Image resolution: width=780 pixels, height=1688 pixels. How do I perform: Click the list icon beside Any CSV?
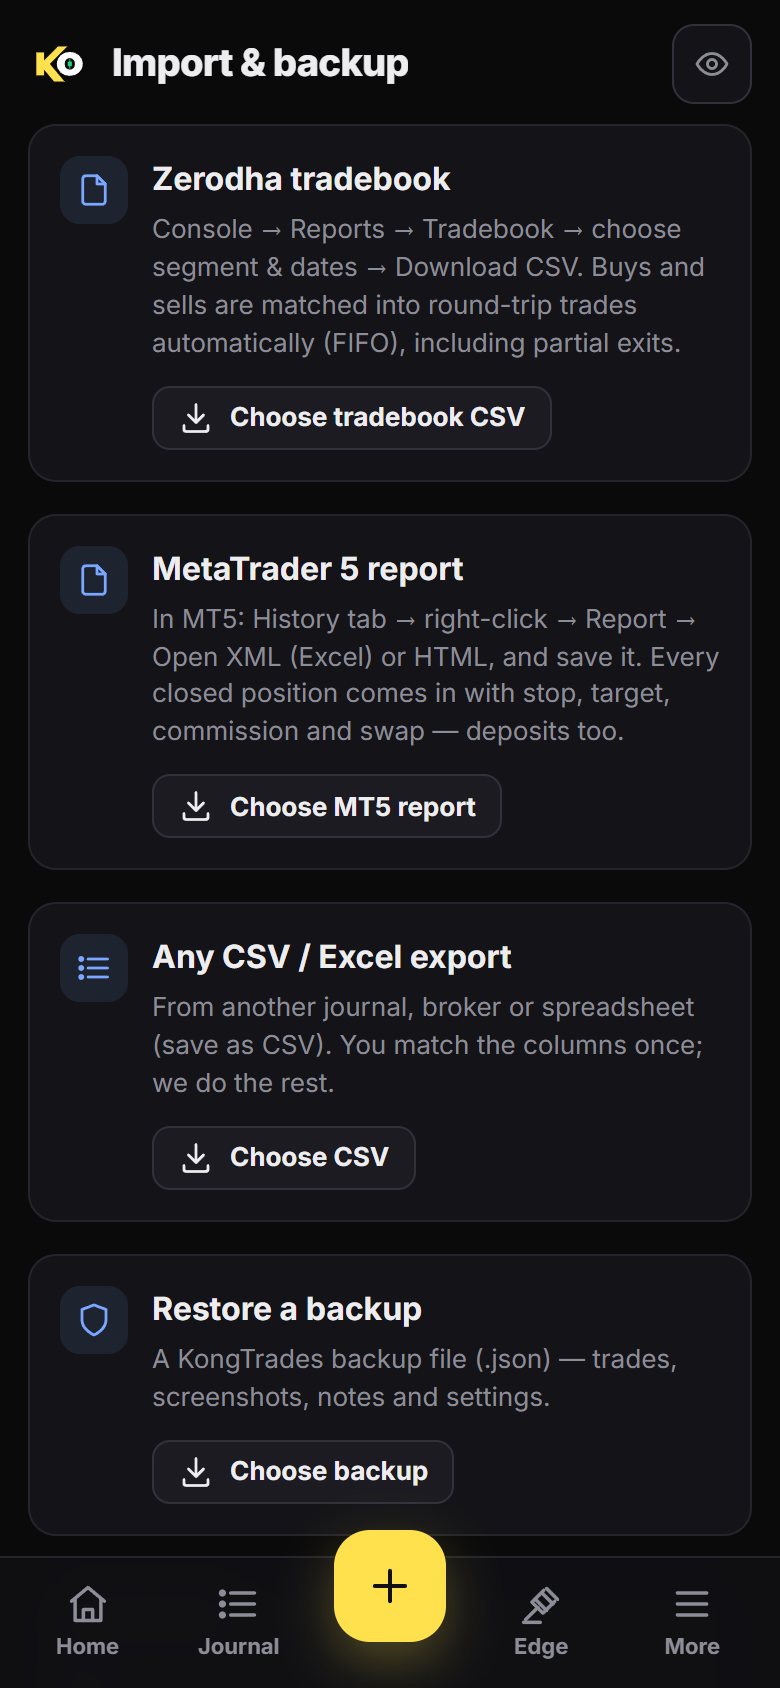94,968
